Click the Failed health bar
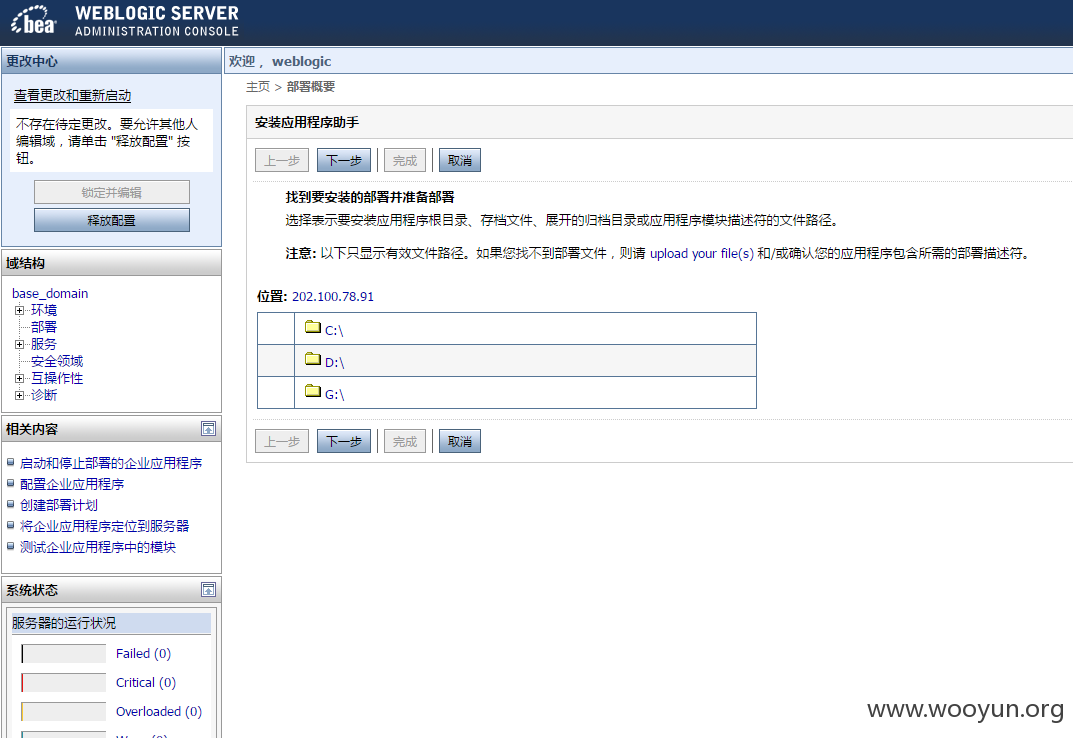The height and width of the screenshot is (738, 1073). [x=64, y=654]
